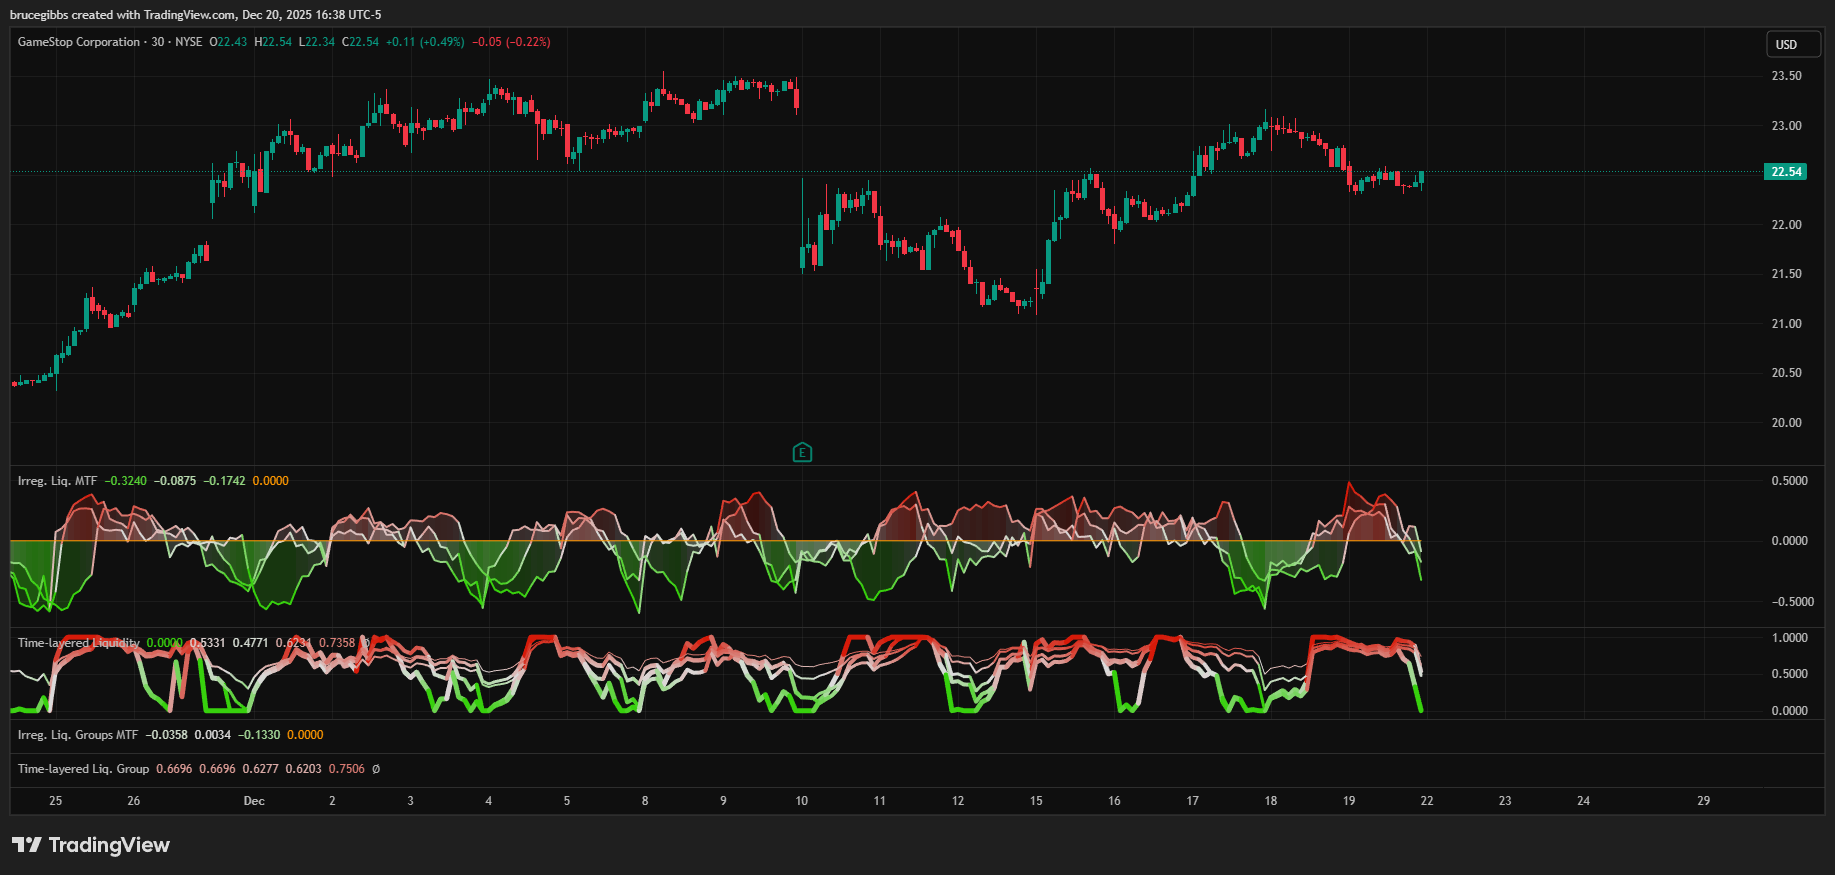Click the 0.5000 level on the oscillator scale
This screenshot has height=875, width=1835.
point(1789,481)
